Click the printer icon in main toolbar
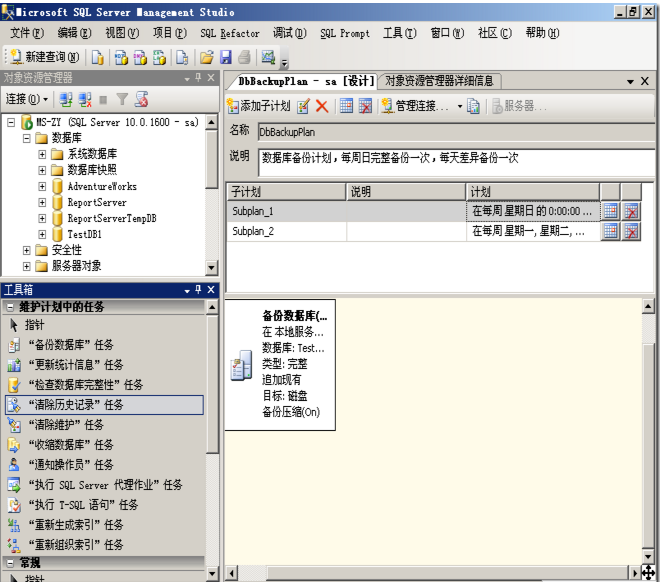660x582 pixels. point(245,57)
